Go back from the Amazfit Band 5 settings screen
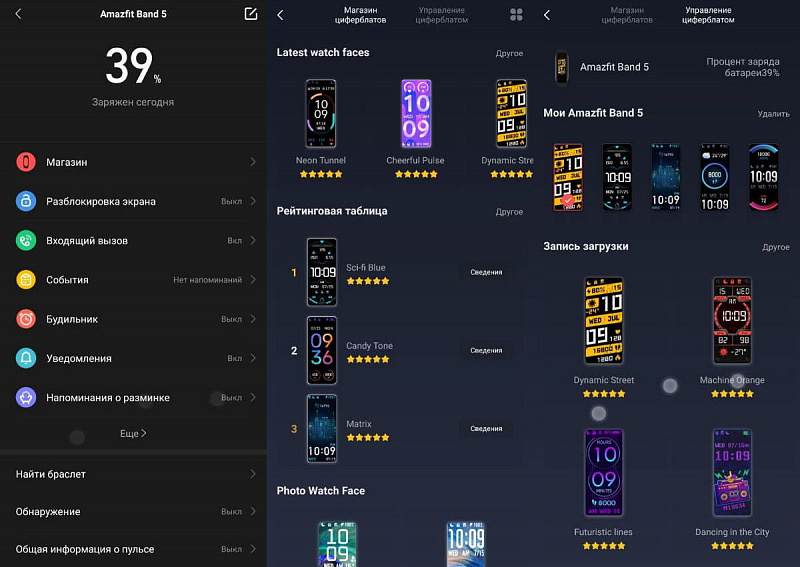This screenshot has width=800, height=567. (18, 14)
